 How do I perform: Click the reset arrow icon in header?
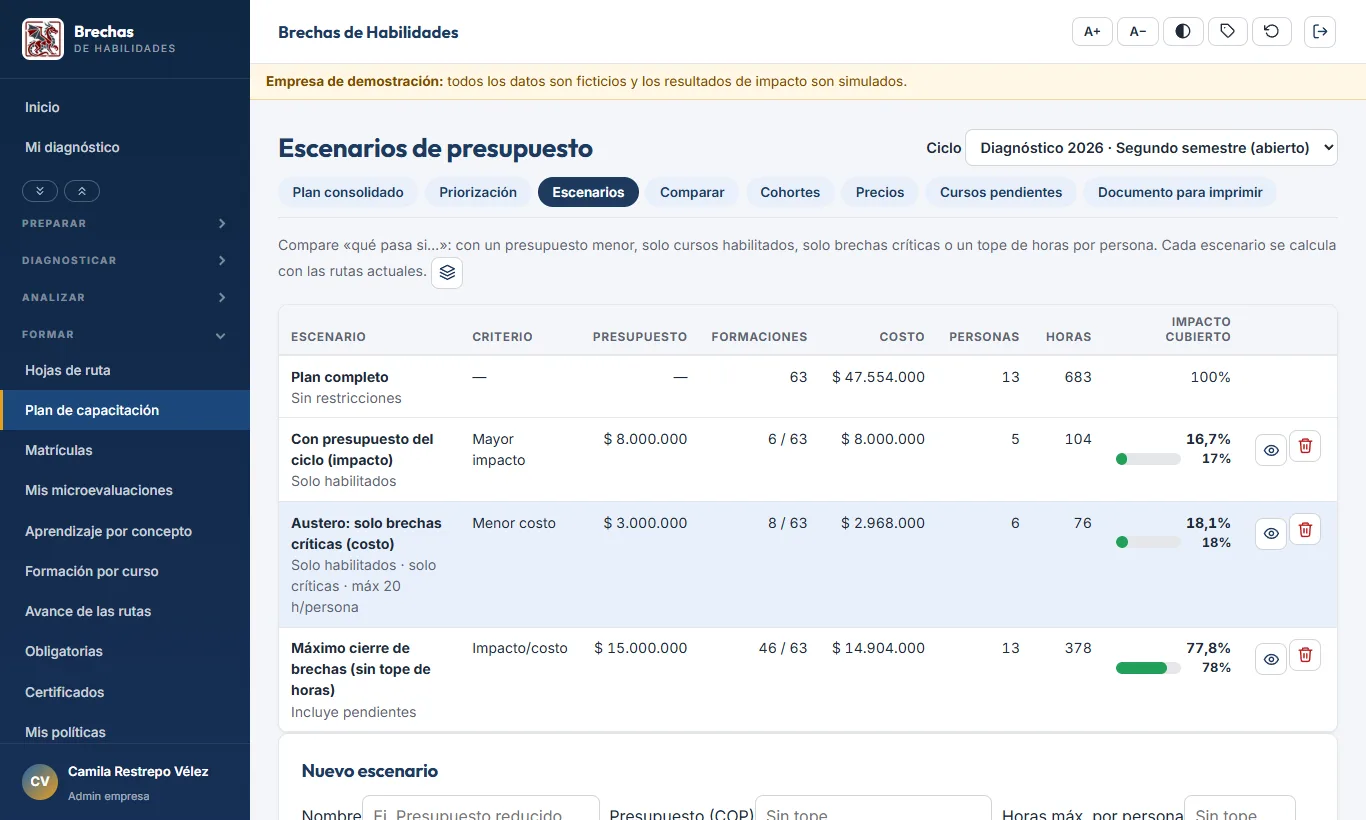click(1272, 31)
